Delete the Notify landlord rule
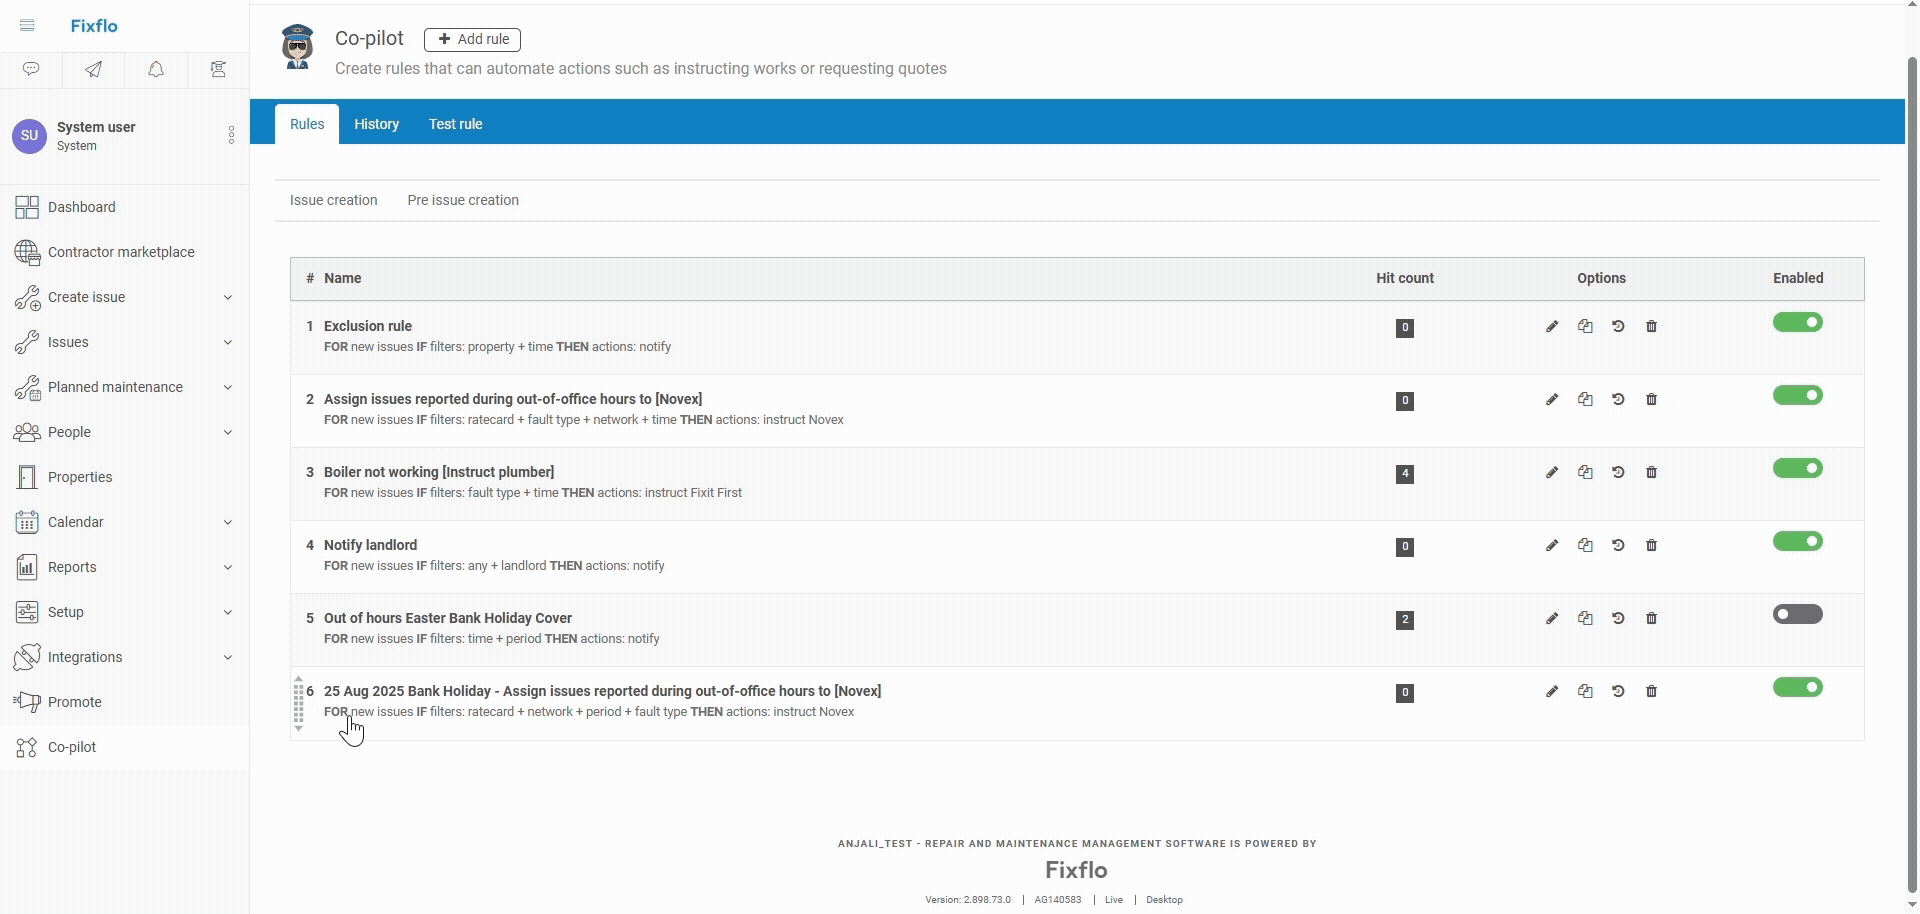The width and height of the screenshot is (1920, 914). pyautogui.click(x=1651, y=546)
